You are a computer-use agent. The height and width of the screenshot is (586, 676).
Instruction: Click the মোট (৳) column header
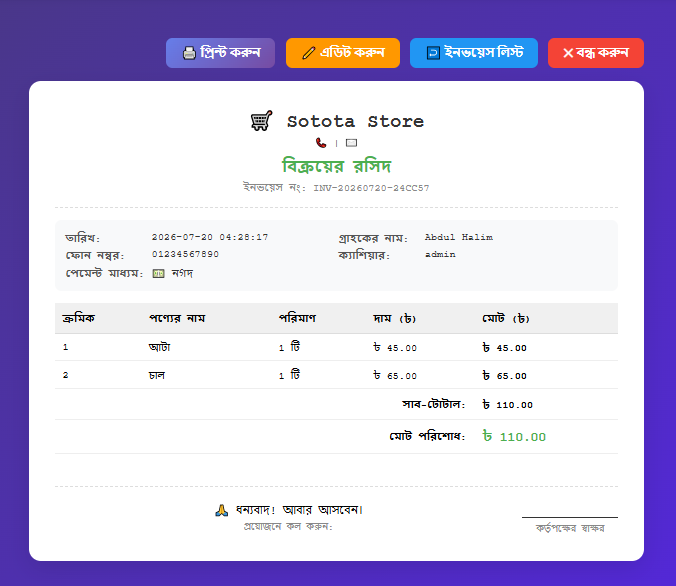tap(506, 319)
